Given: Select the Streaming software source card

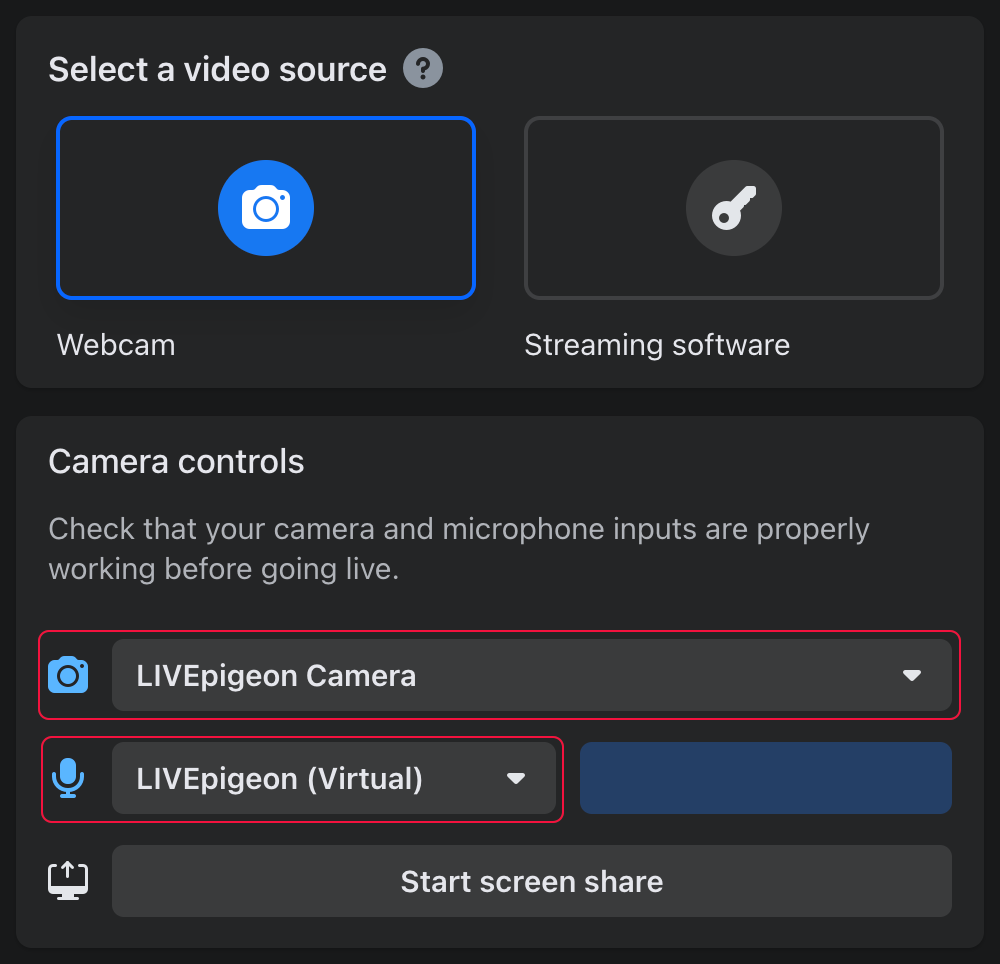Looking at the screenshot, I should pyautogui.click(x=733, y=208).
